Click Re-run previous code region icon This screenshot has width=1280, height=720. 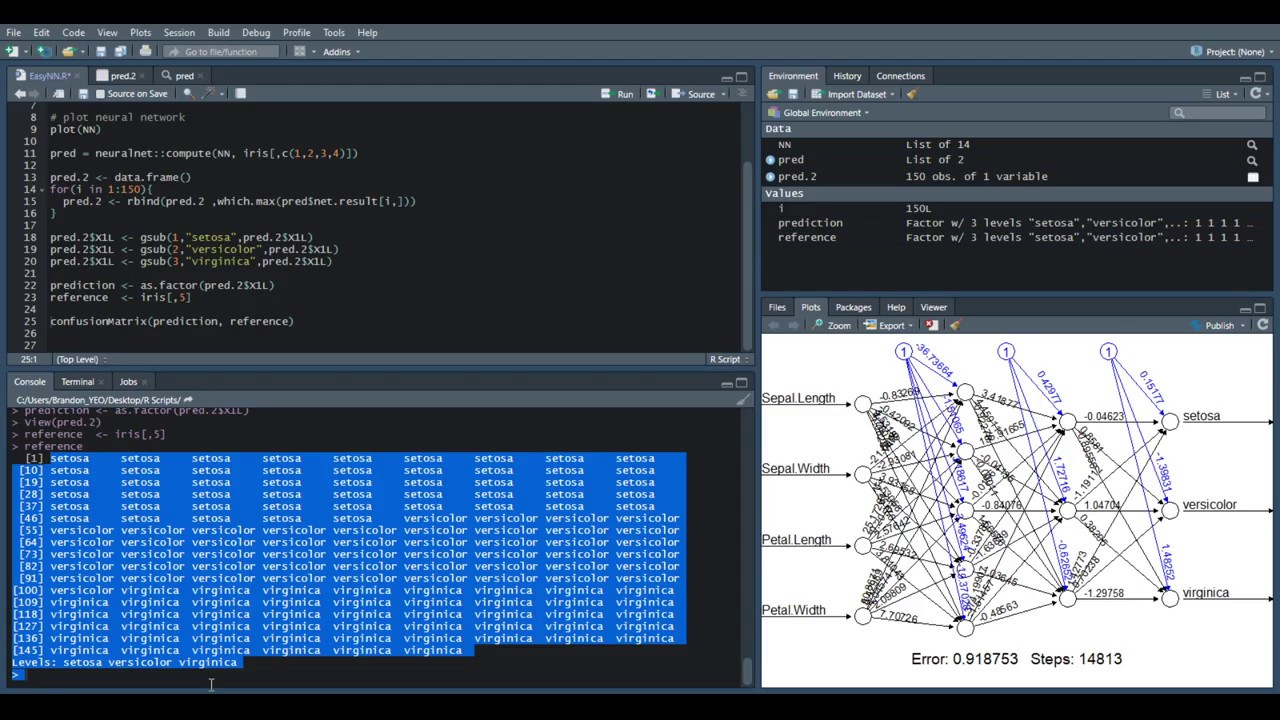tap(651, 94)
